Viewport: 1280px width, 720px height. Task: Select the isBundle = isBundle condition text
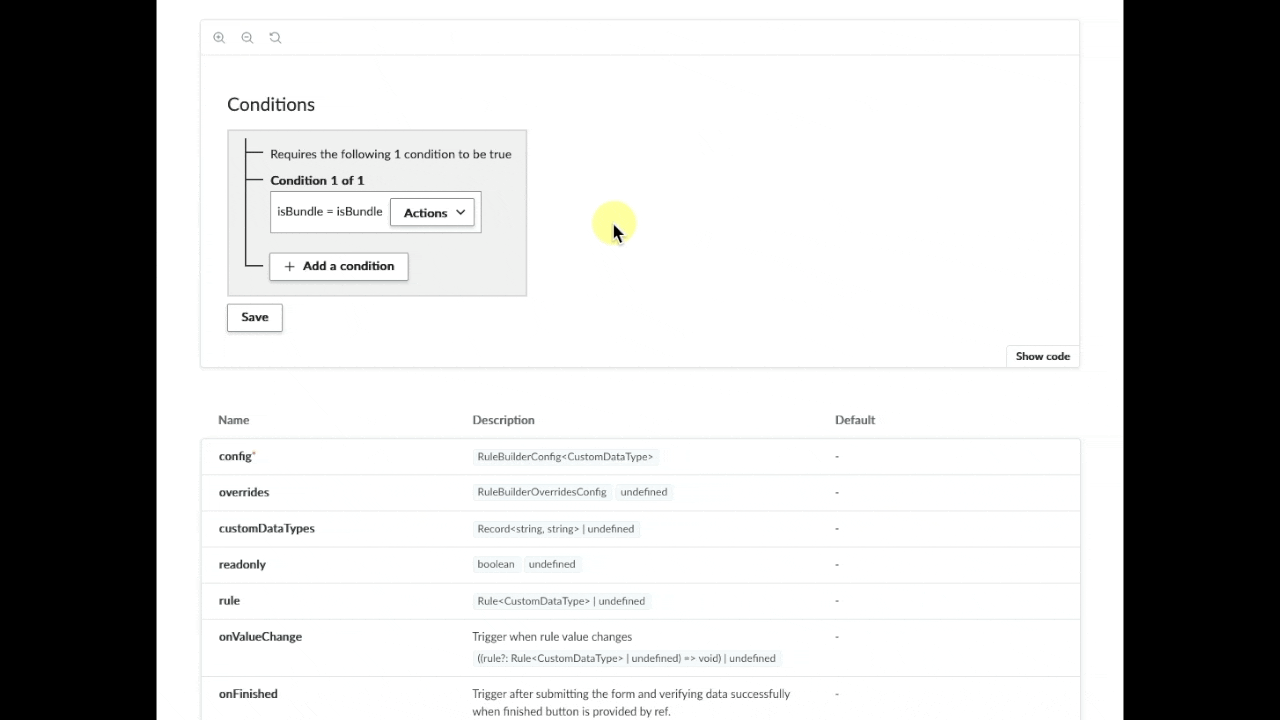point(329,212)
